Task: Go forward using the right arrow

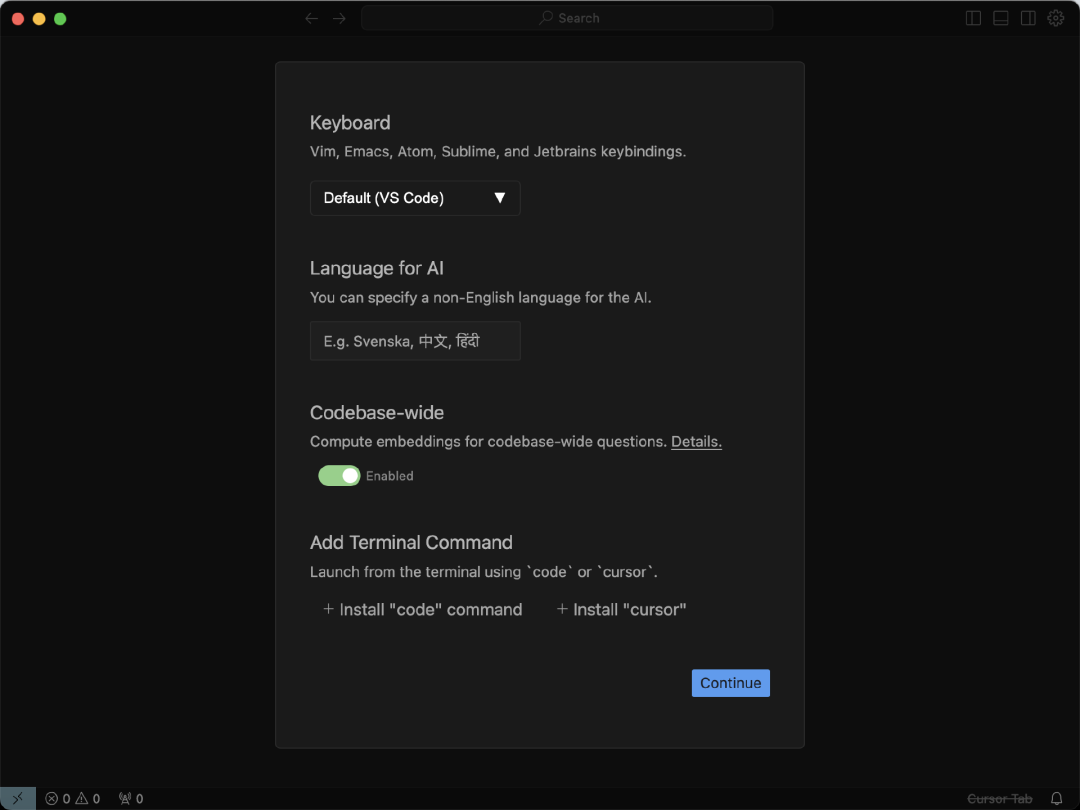Action: [x=340, y=18]
